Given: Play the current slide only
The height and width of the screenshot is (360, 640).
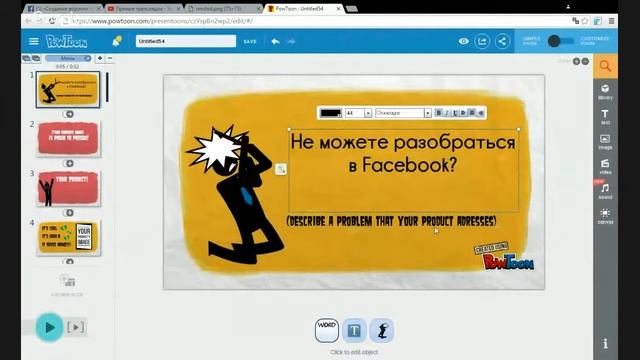Looking at the screenshot, I should click(x=76, y=327).
